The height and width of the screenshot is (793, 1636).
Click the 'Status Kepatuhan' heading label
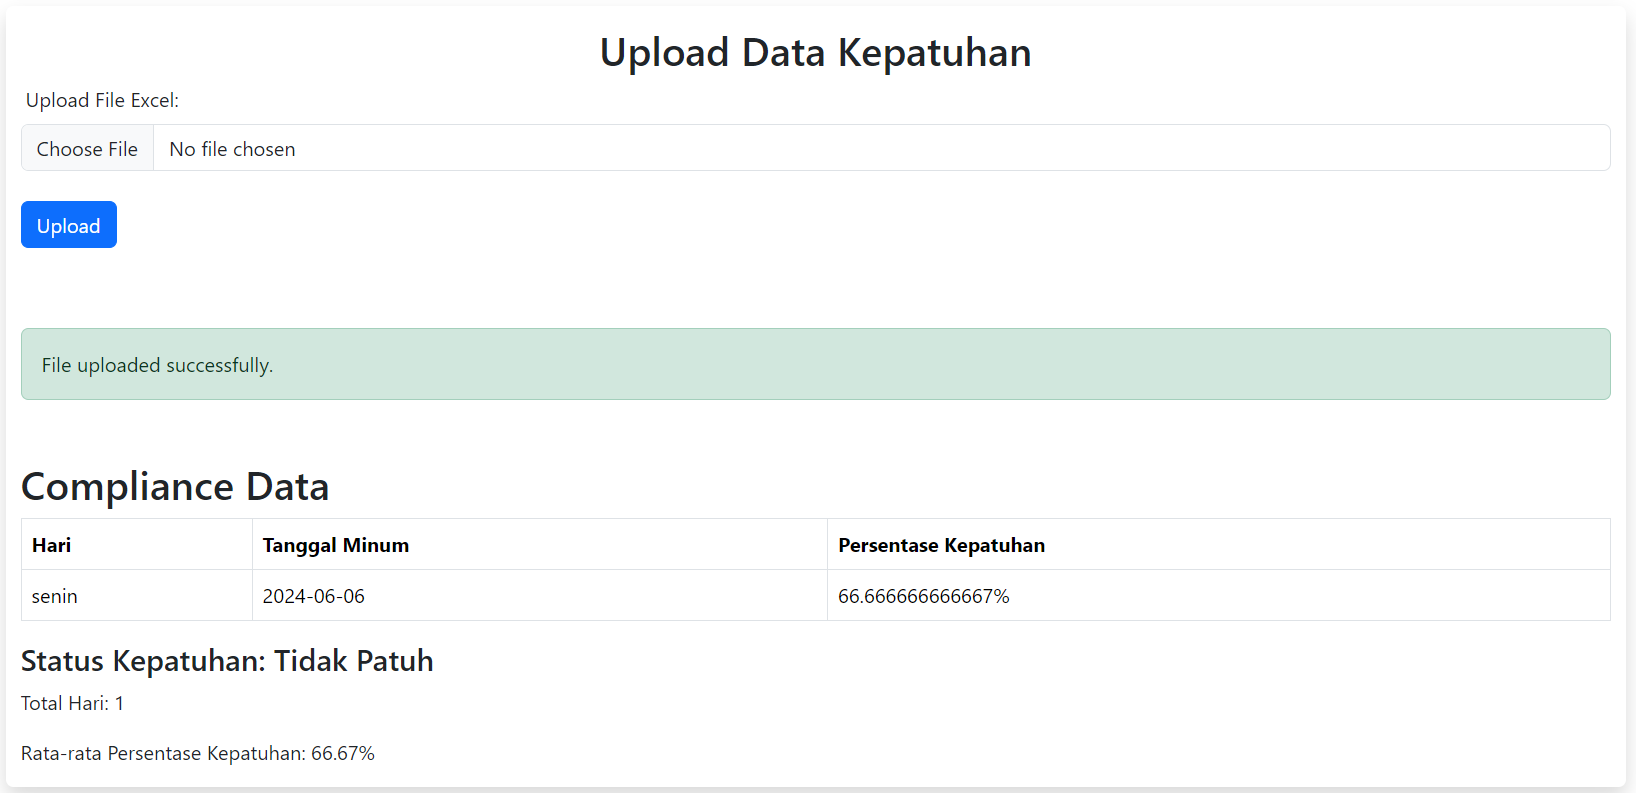(142, 661)
